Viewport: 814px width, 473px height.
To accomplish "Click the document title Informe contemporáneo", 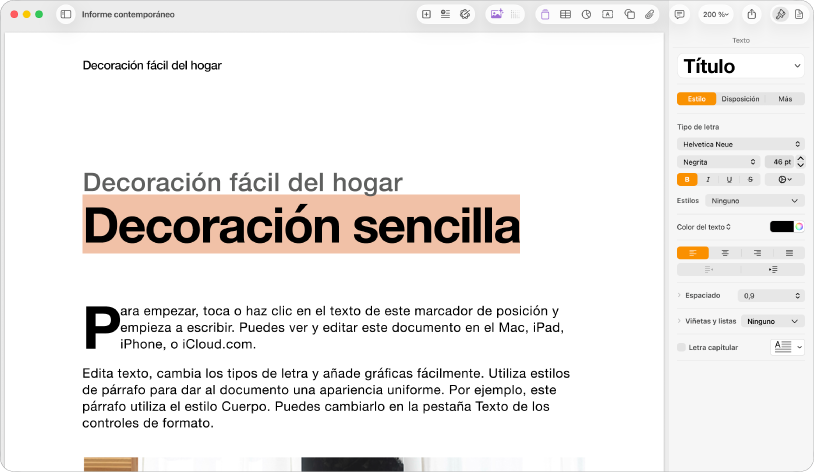I will pyautogui.click(x=128, y=15).
